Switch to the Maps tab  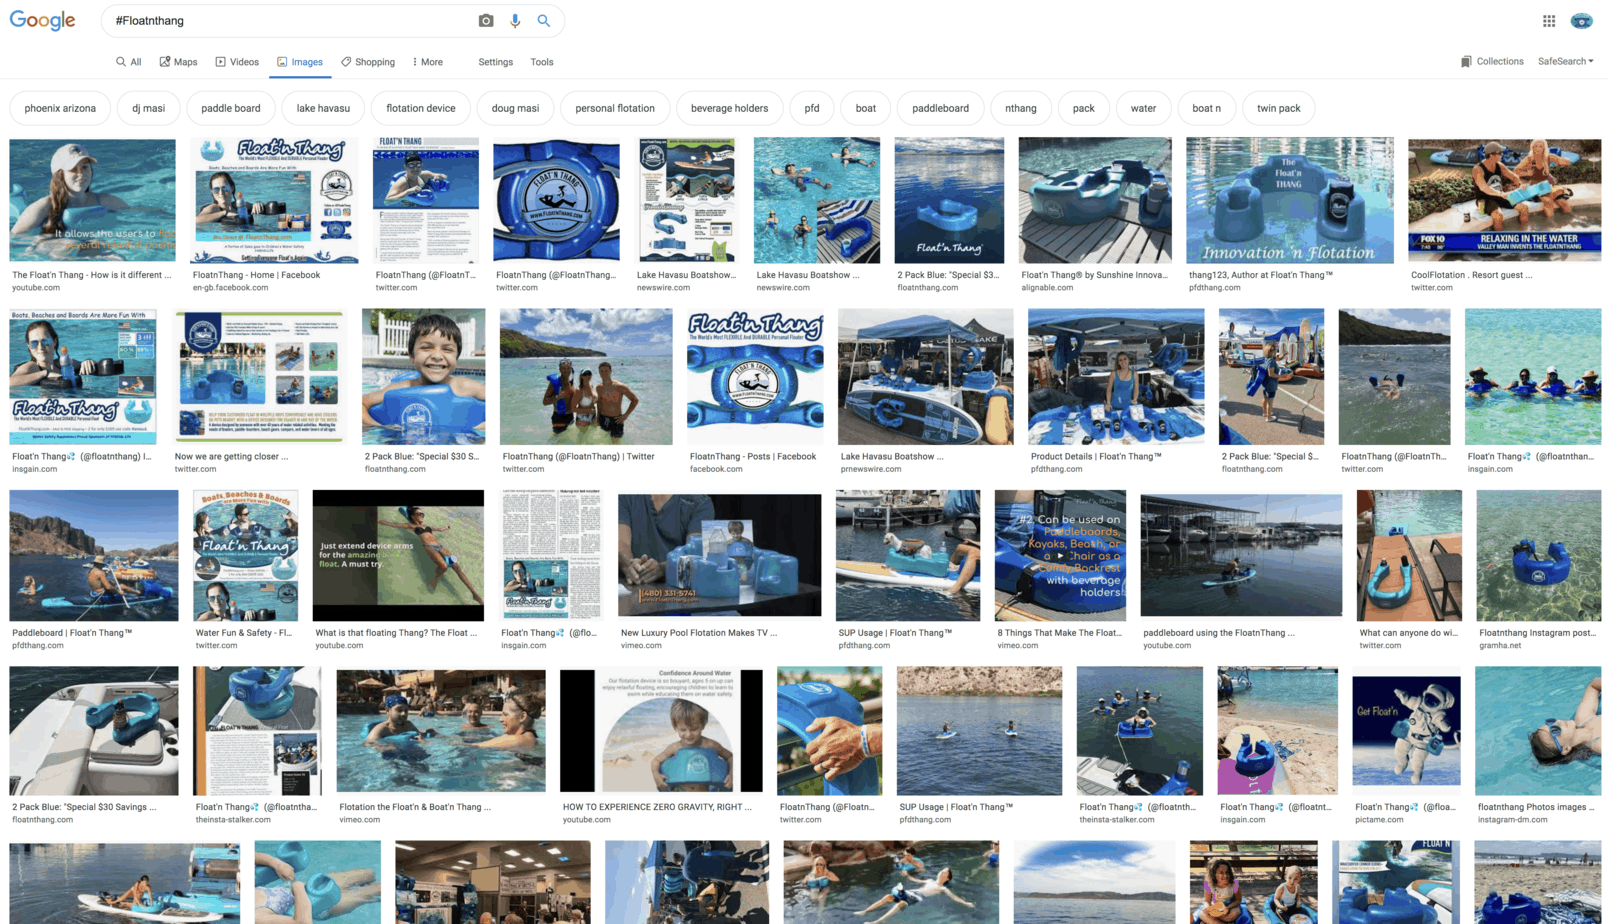tap(179, 62)
